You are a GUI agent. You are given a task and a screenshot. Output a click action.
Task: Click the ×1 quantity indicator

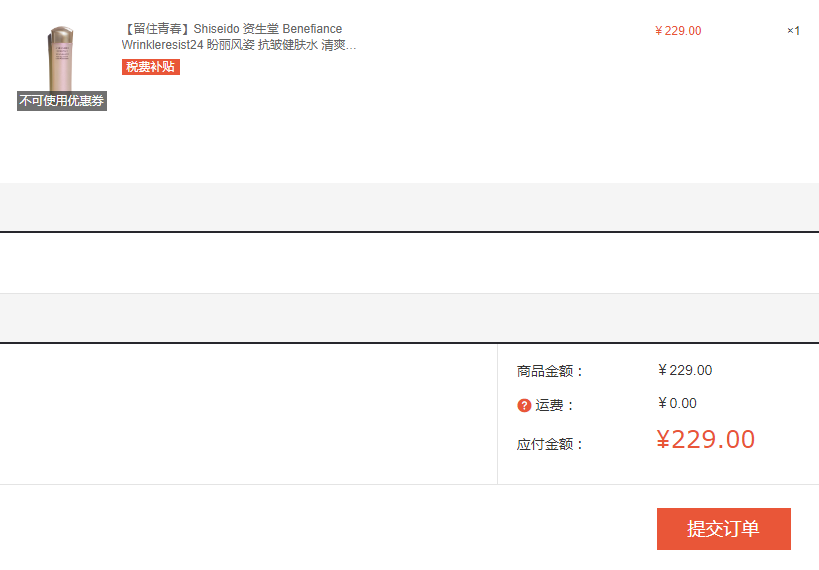(793, 31)
